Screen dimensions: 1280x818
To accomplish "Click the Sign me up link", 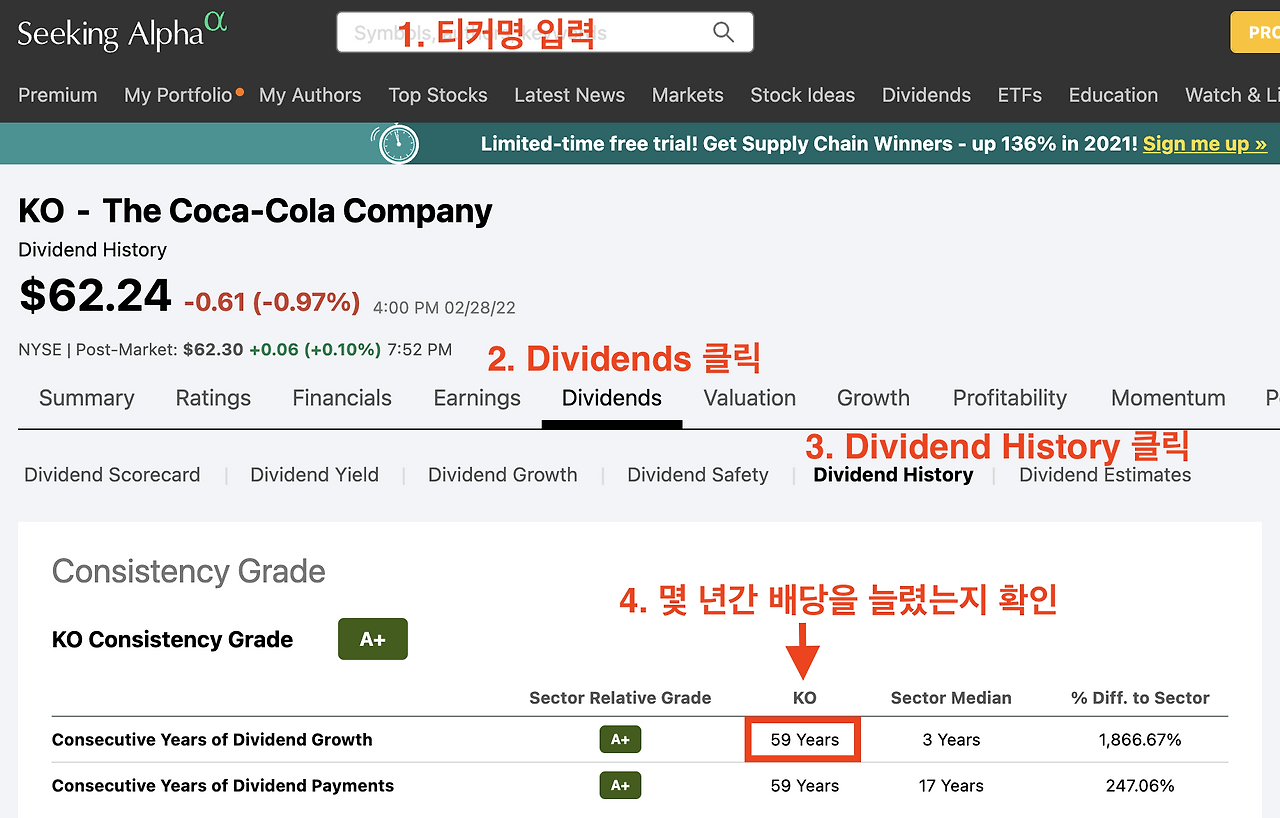I will click(1205, 144).
